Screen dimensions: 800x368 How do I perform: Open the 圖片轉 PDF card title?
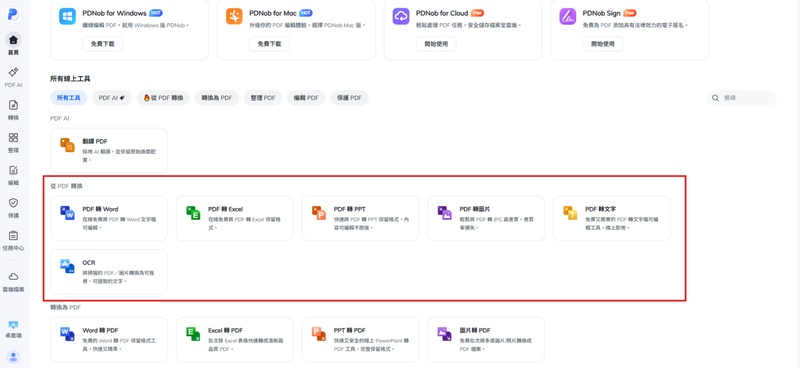pos(475,331)
